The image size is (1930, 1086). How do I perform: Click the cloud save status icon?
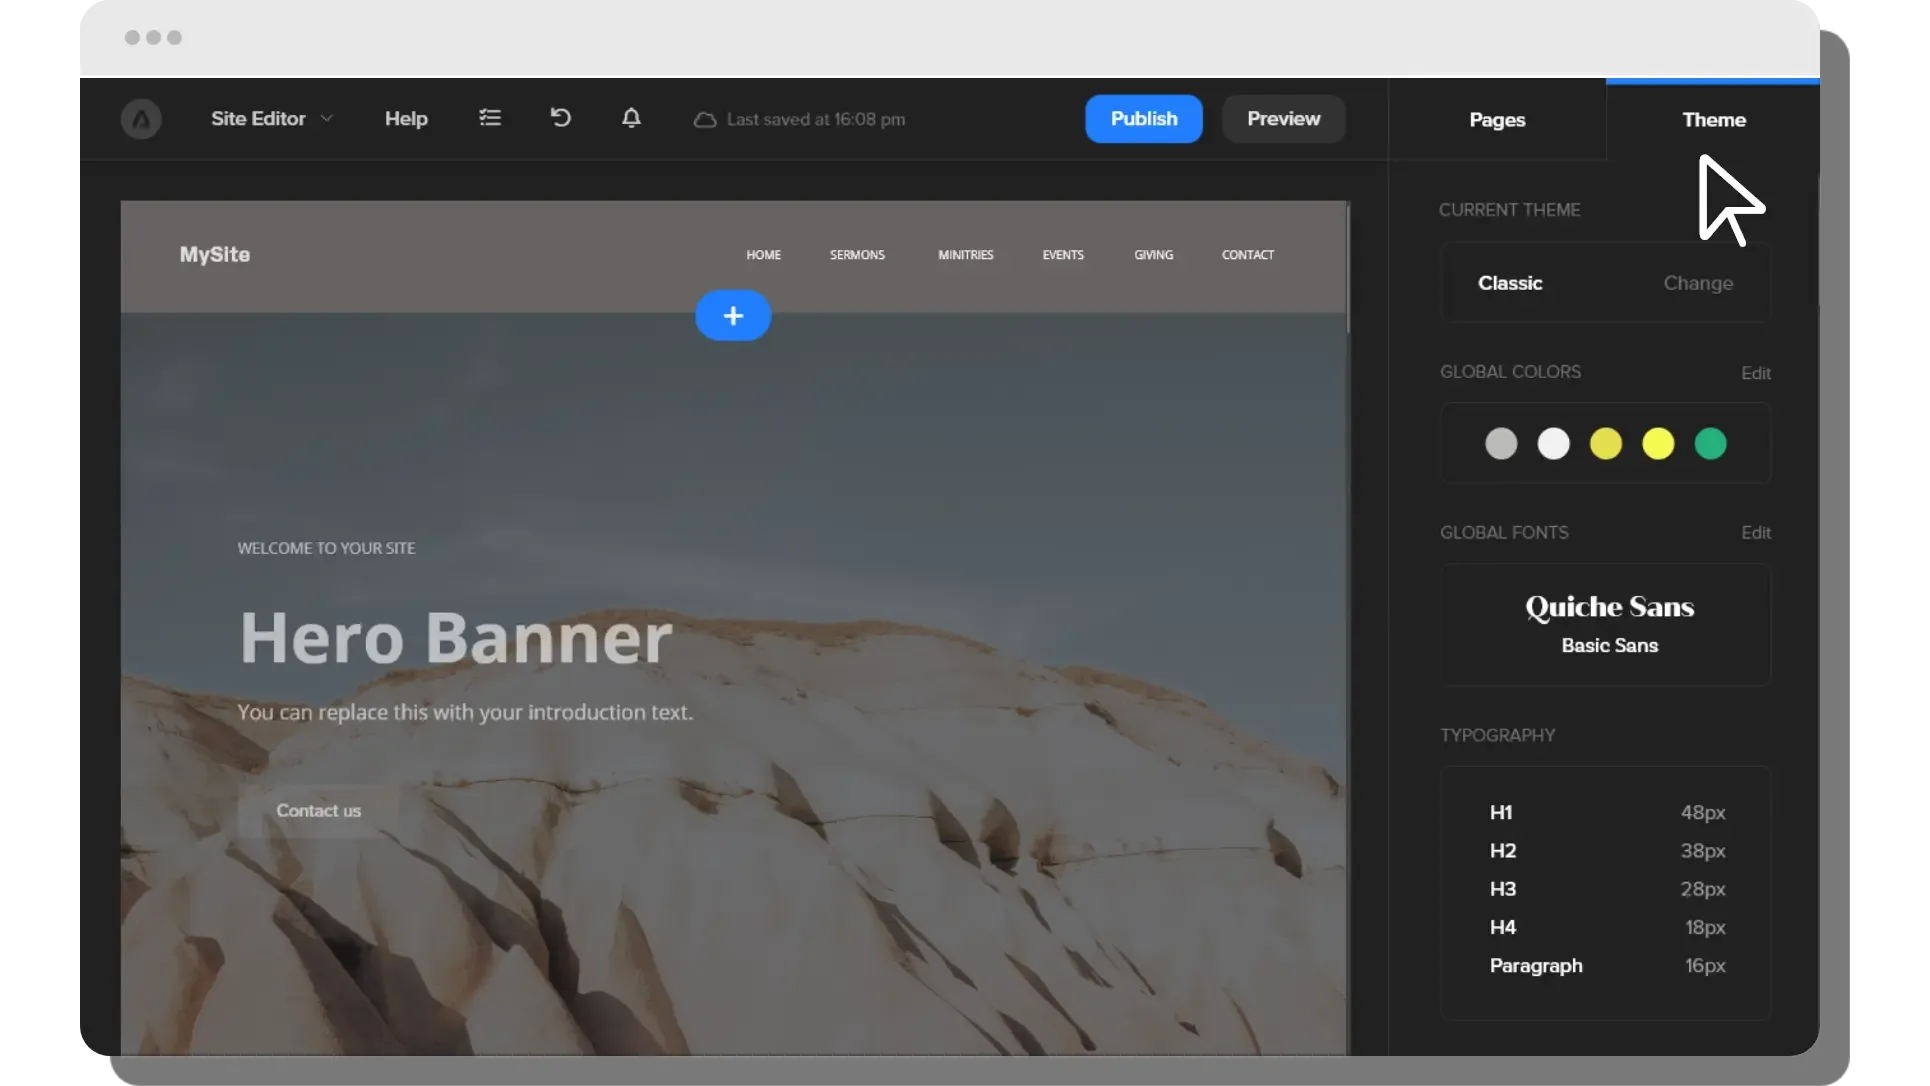pos(705,120)
